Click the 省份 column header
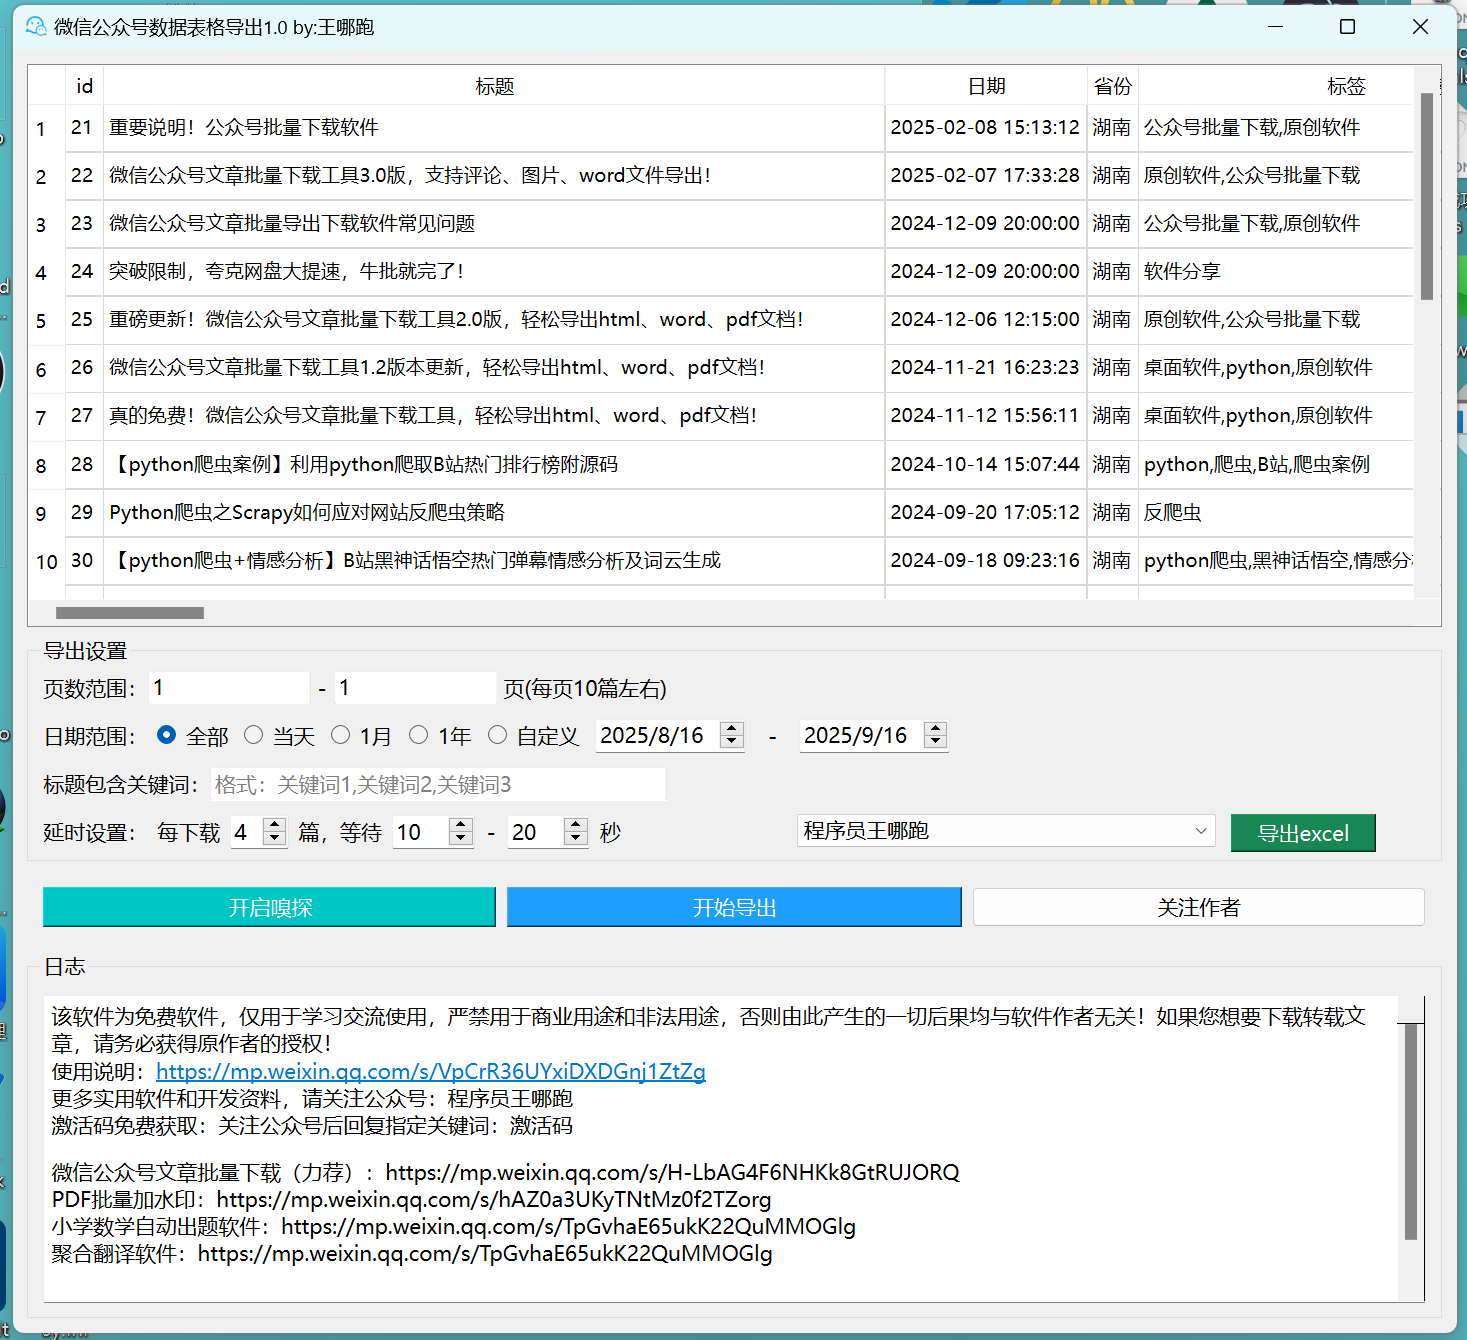The image size is (1467, 1340). coord(1112,86)
